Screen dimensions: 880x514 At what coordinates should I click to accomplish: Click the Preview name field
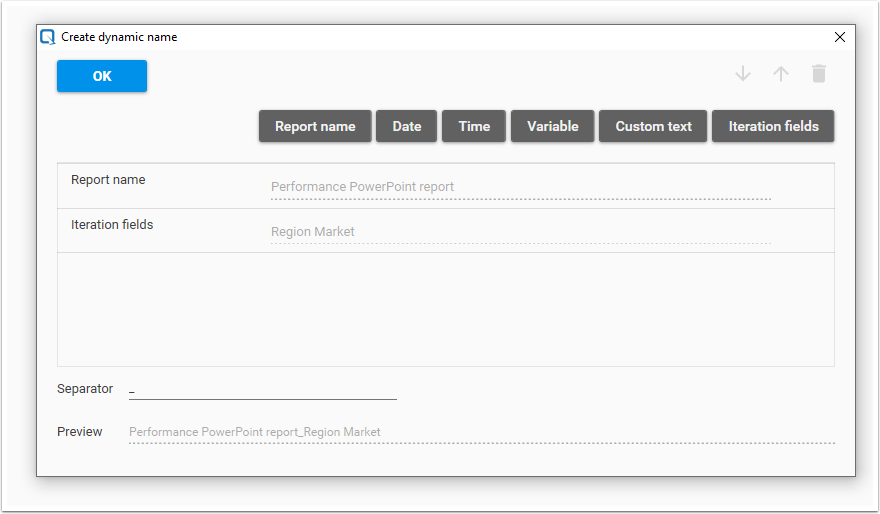481,433
